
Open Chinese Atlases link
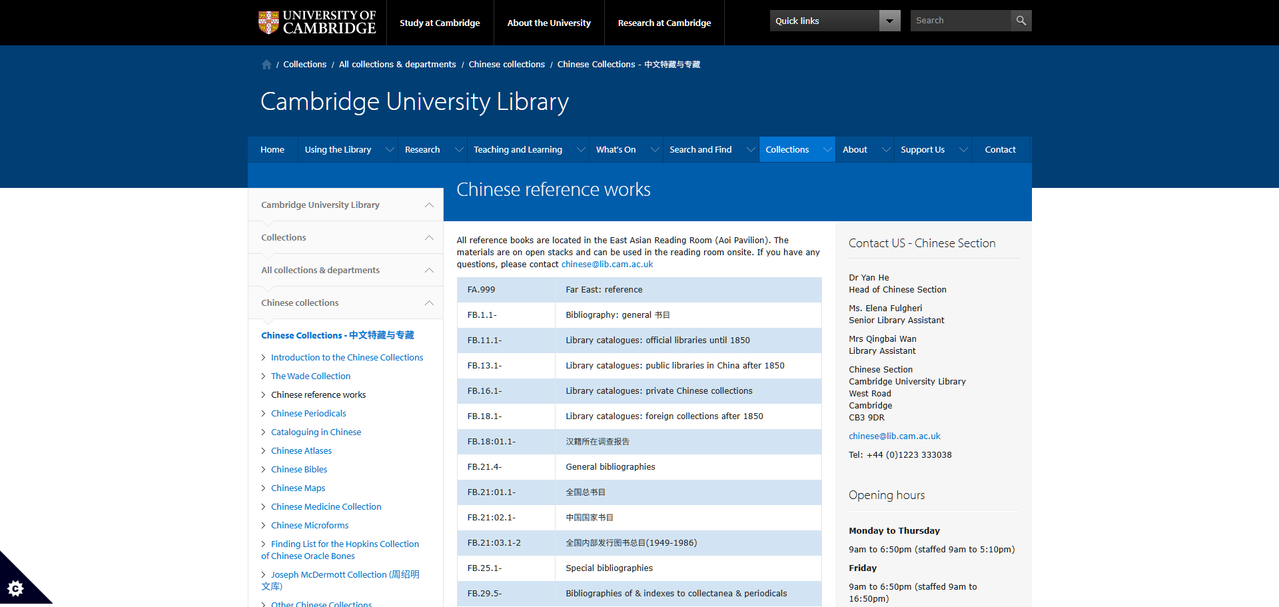click(301, 451)
